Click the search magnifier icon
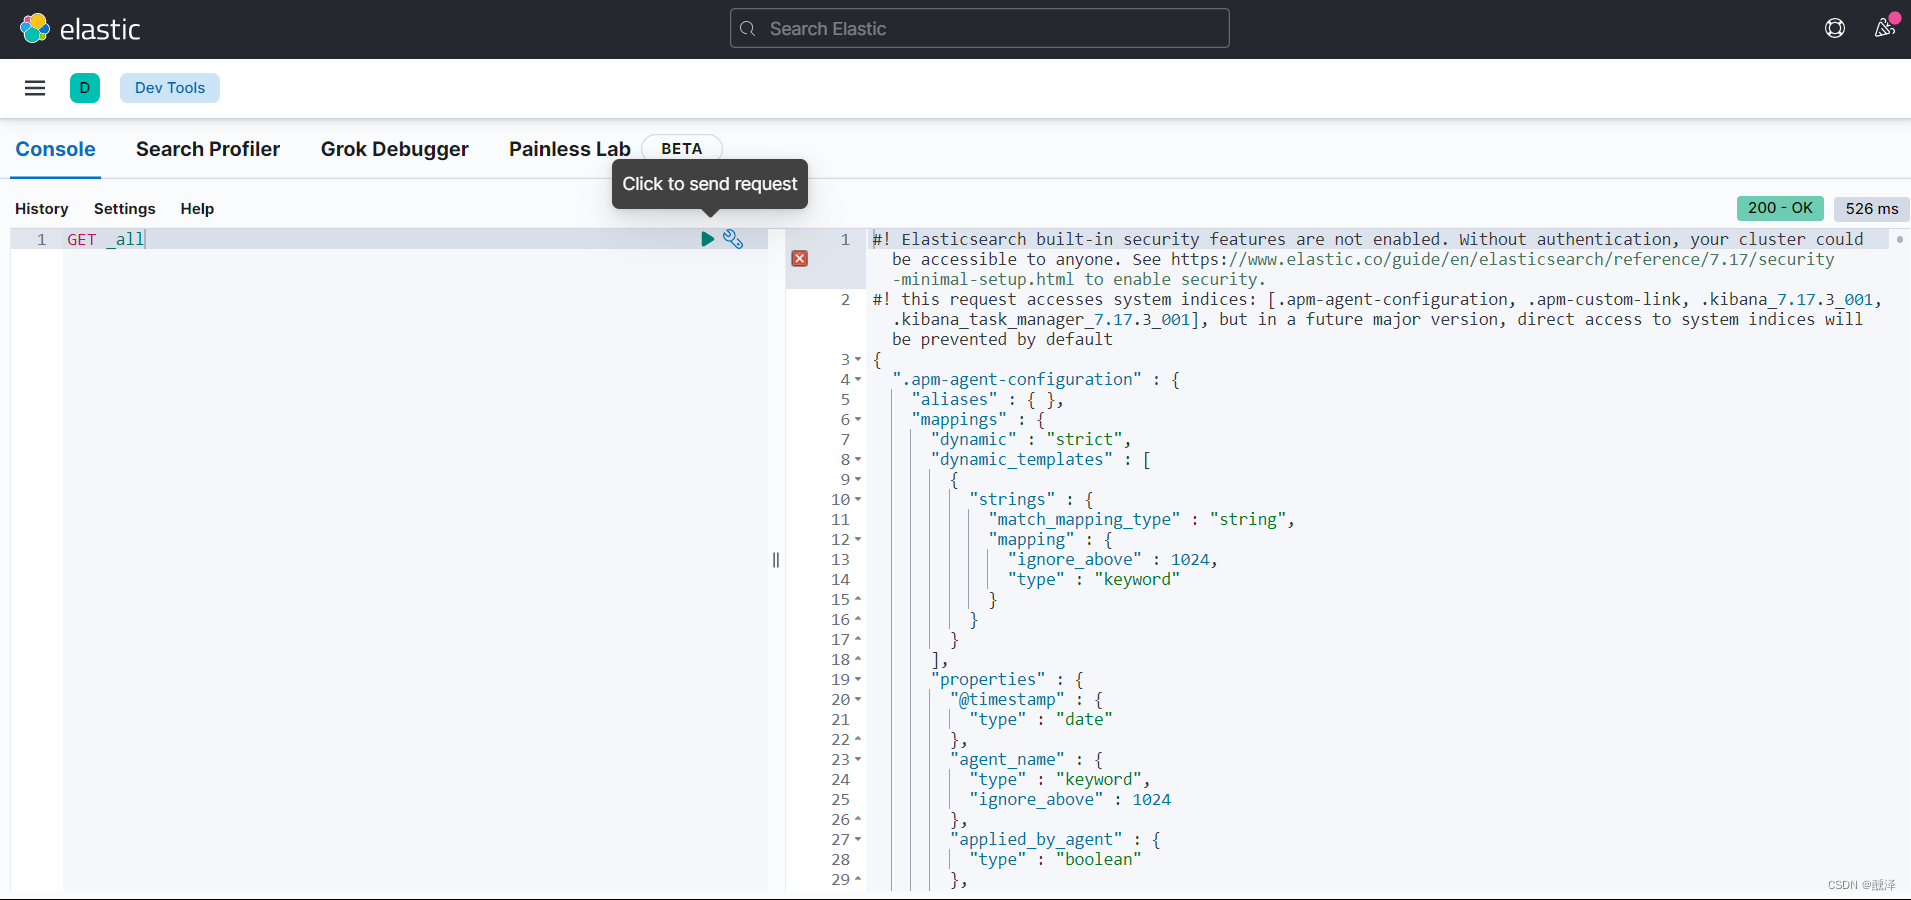This screenshot has height=900, width=1911. 748,29
